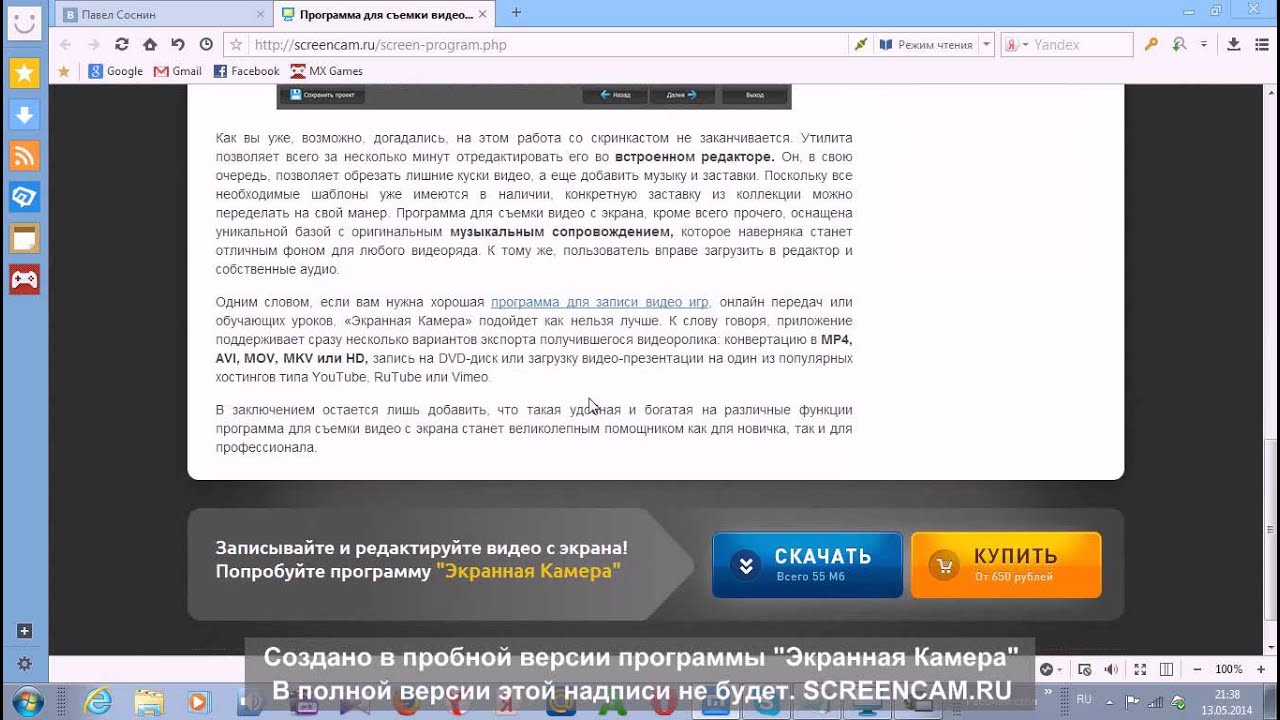Expand the reader mode dropdown arrow
1280x720 pixels.
point(987,44)
